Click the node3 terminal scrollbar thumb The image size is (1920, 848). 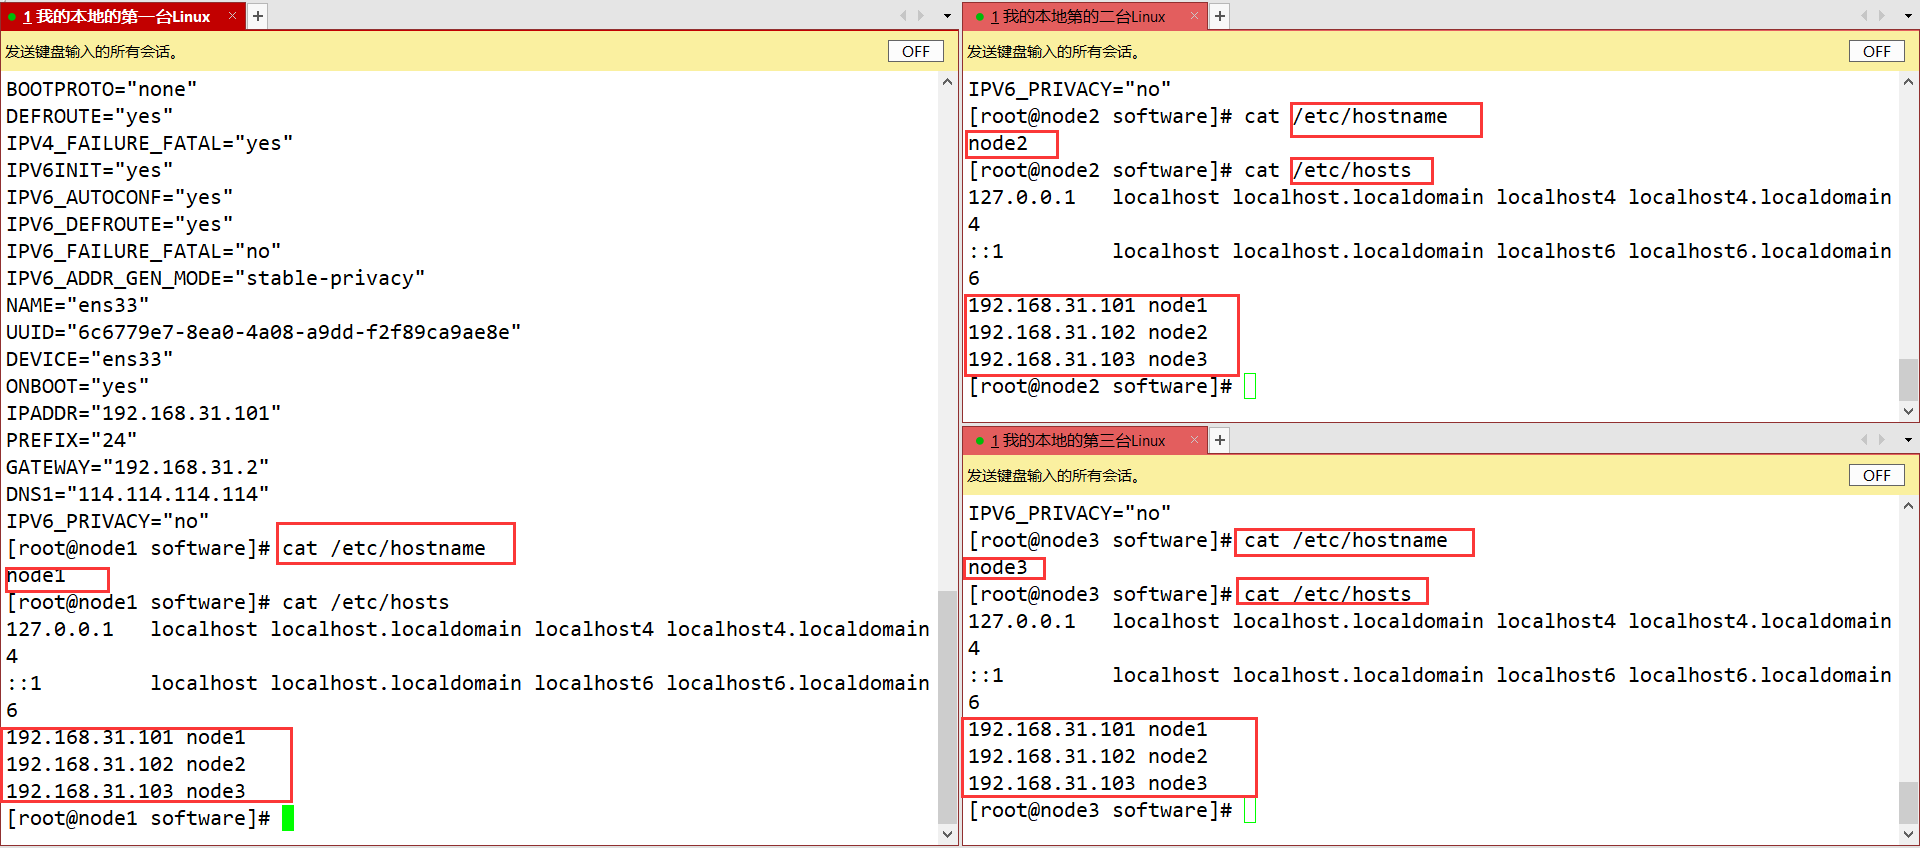pos(1908,803)
